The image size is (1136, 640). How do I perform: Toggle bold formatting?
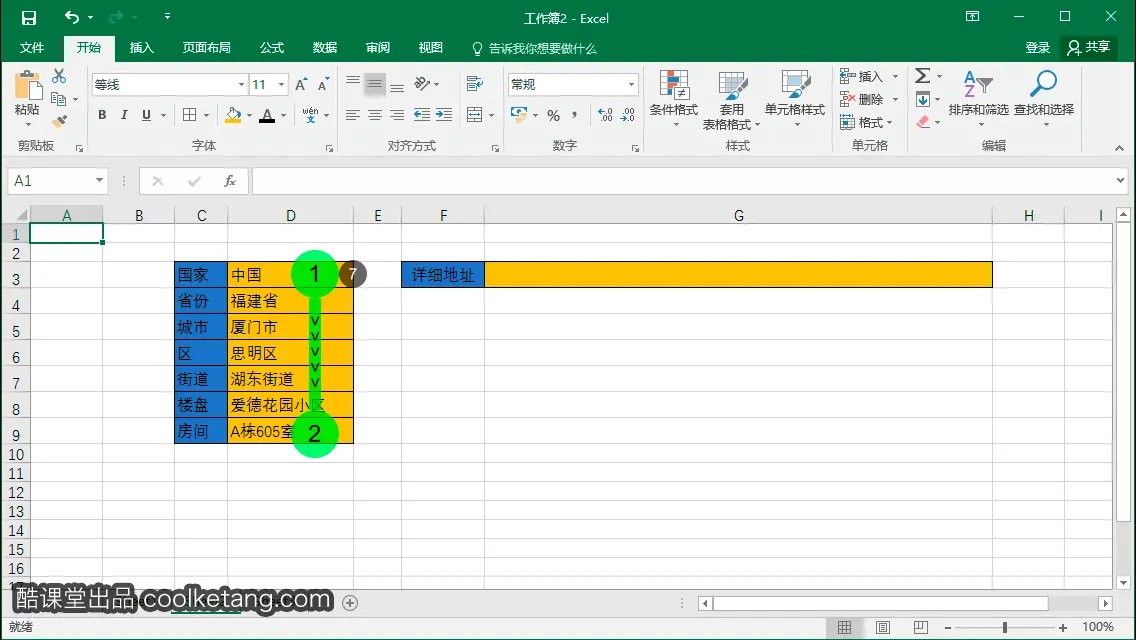(102, 115)
